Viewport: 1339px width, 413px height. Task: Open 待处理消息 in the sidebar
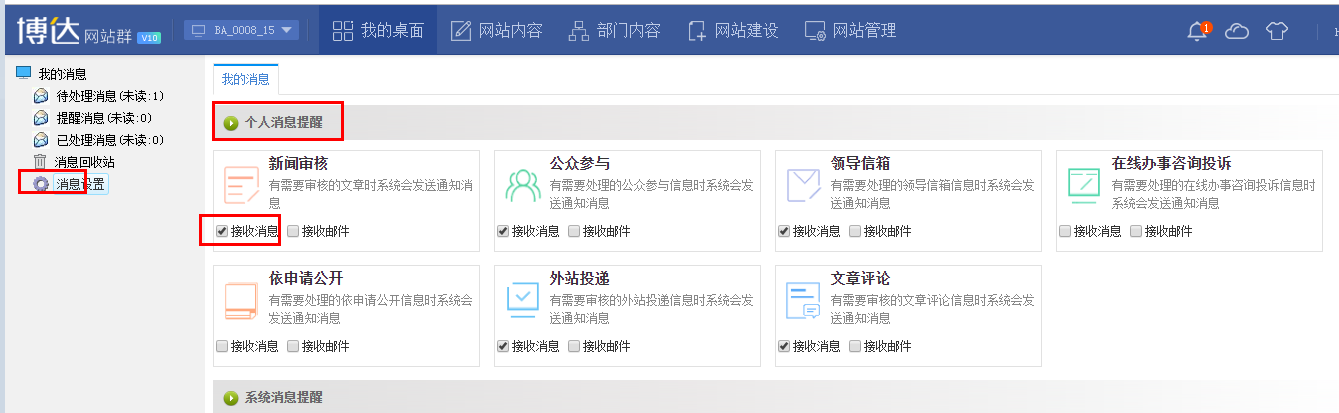coord(110,96)
